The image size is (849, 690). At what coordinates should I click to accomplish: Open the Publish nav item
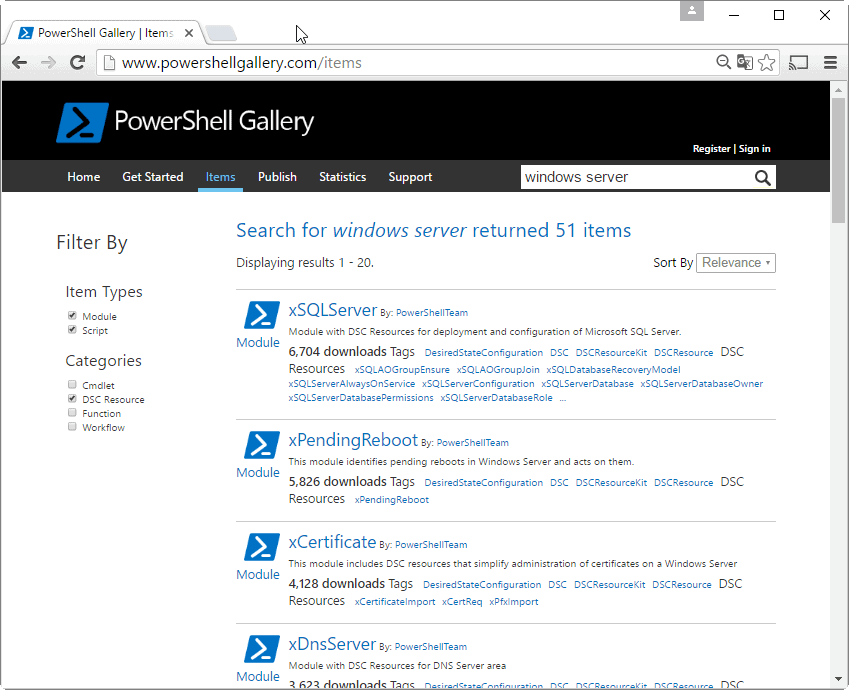pos(277,177)
